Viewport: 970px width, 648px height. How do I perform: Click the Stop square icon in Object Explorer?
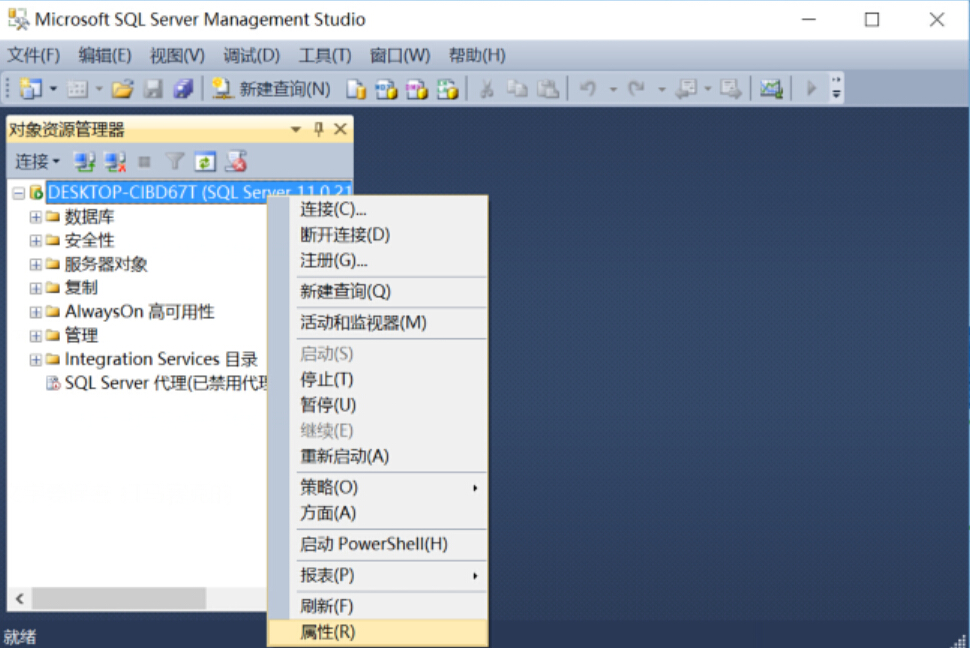[145, 162]
